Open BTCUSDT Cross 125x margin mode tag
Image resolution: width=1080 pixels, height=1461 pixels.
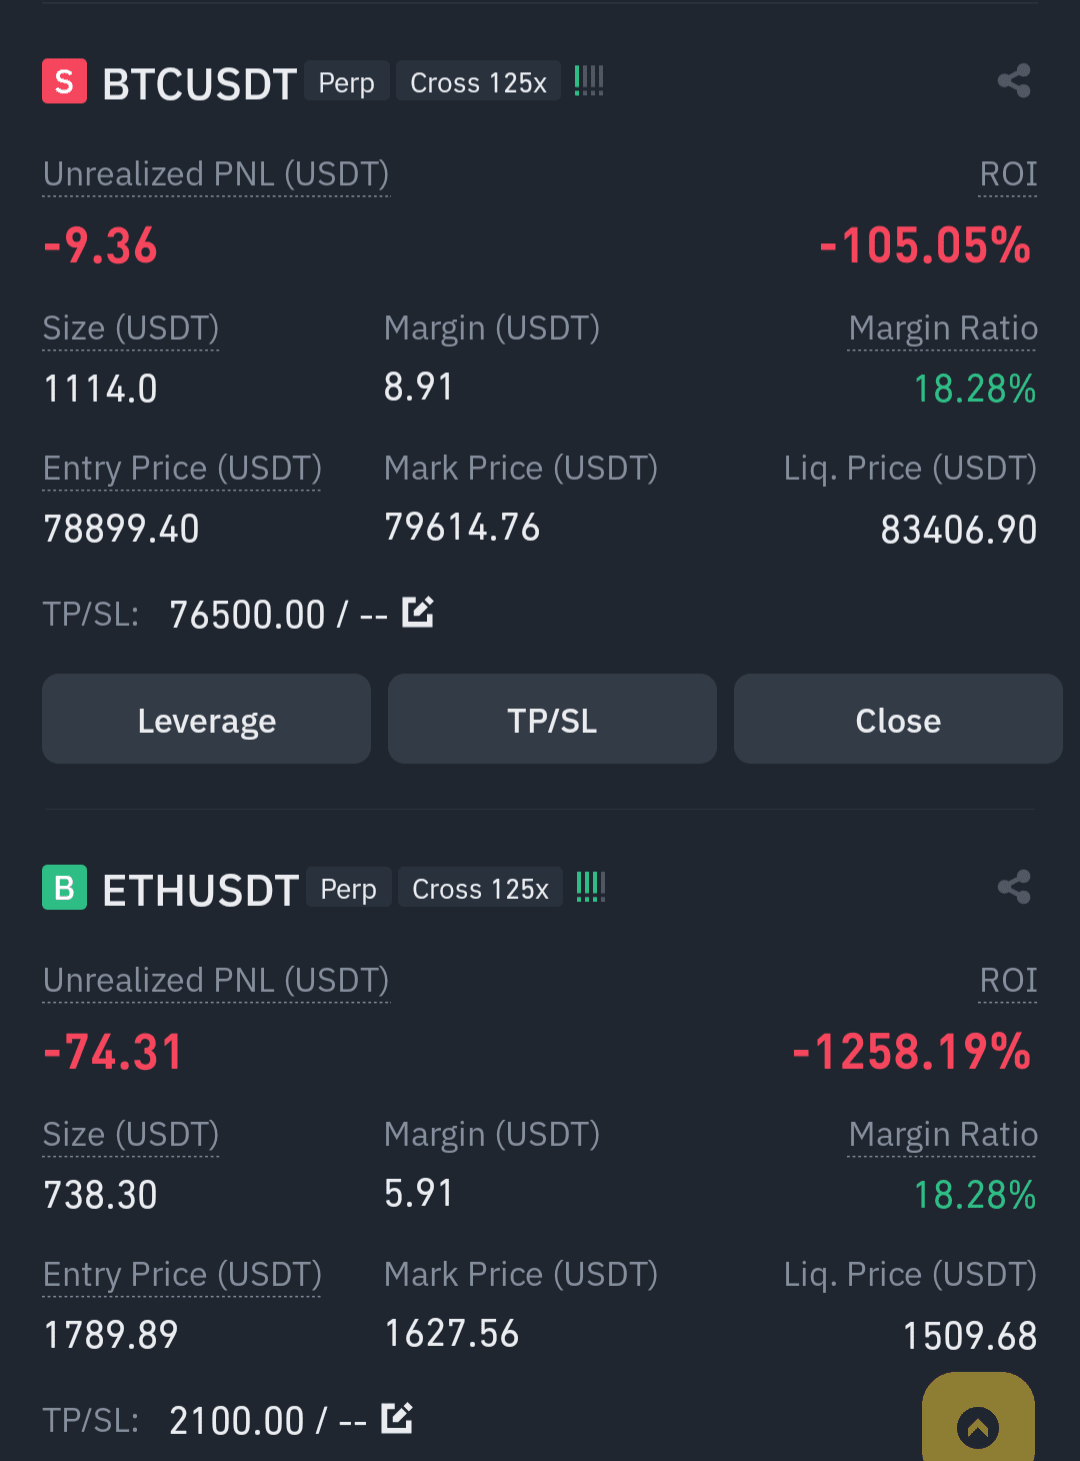point(478,82)
